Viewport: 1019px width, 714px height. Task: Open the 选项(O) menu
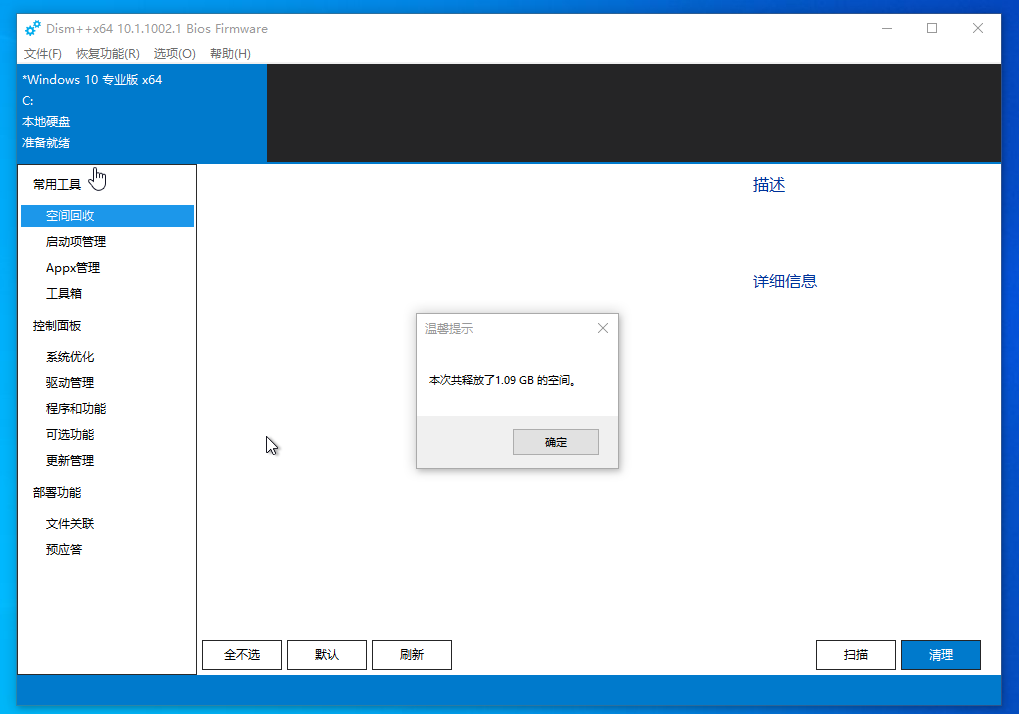174,53
